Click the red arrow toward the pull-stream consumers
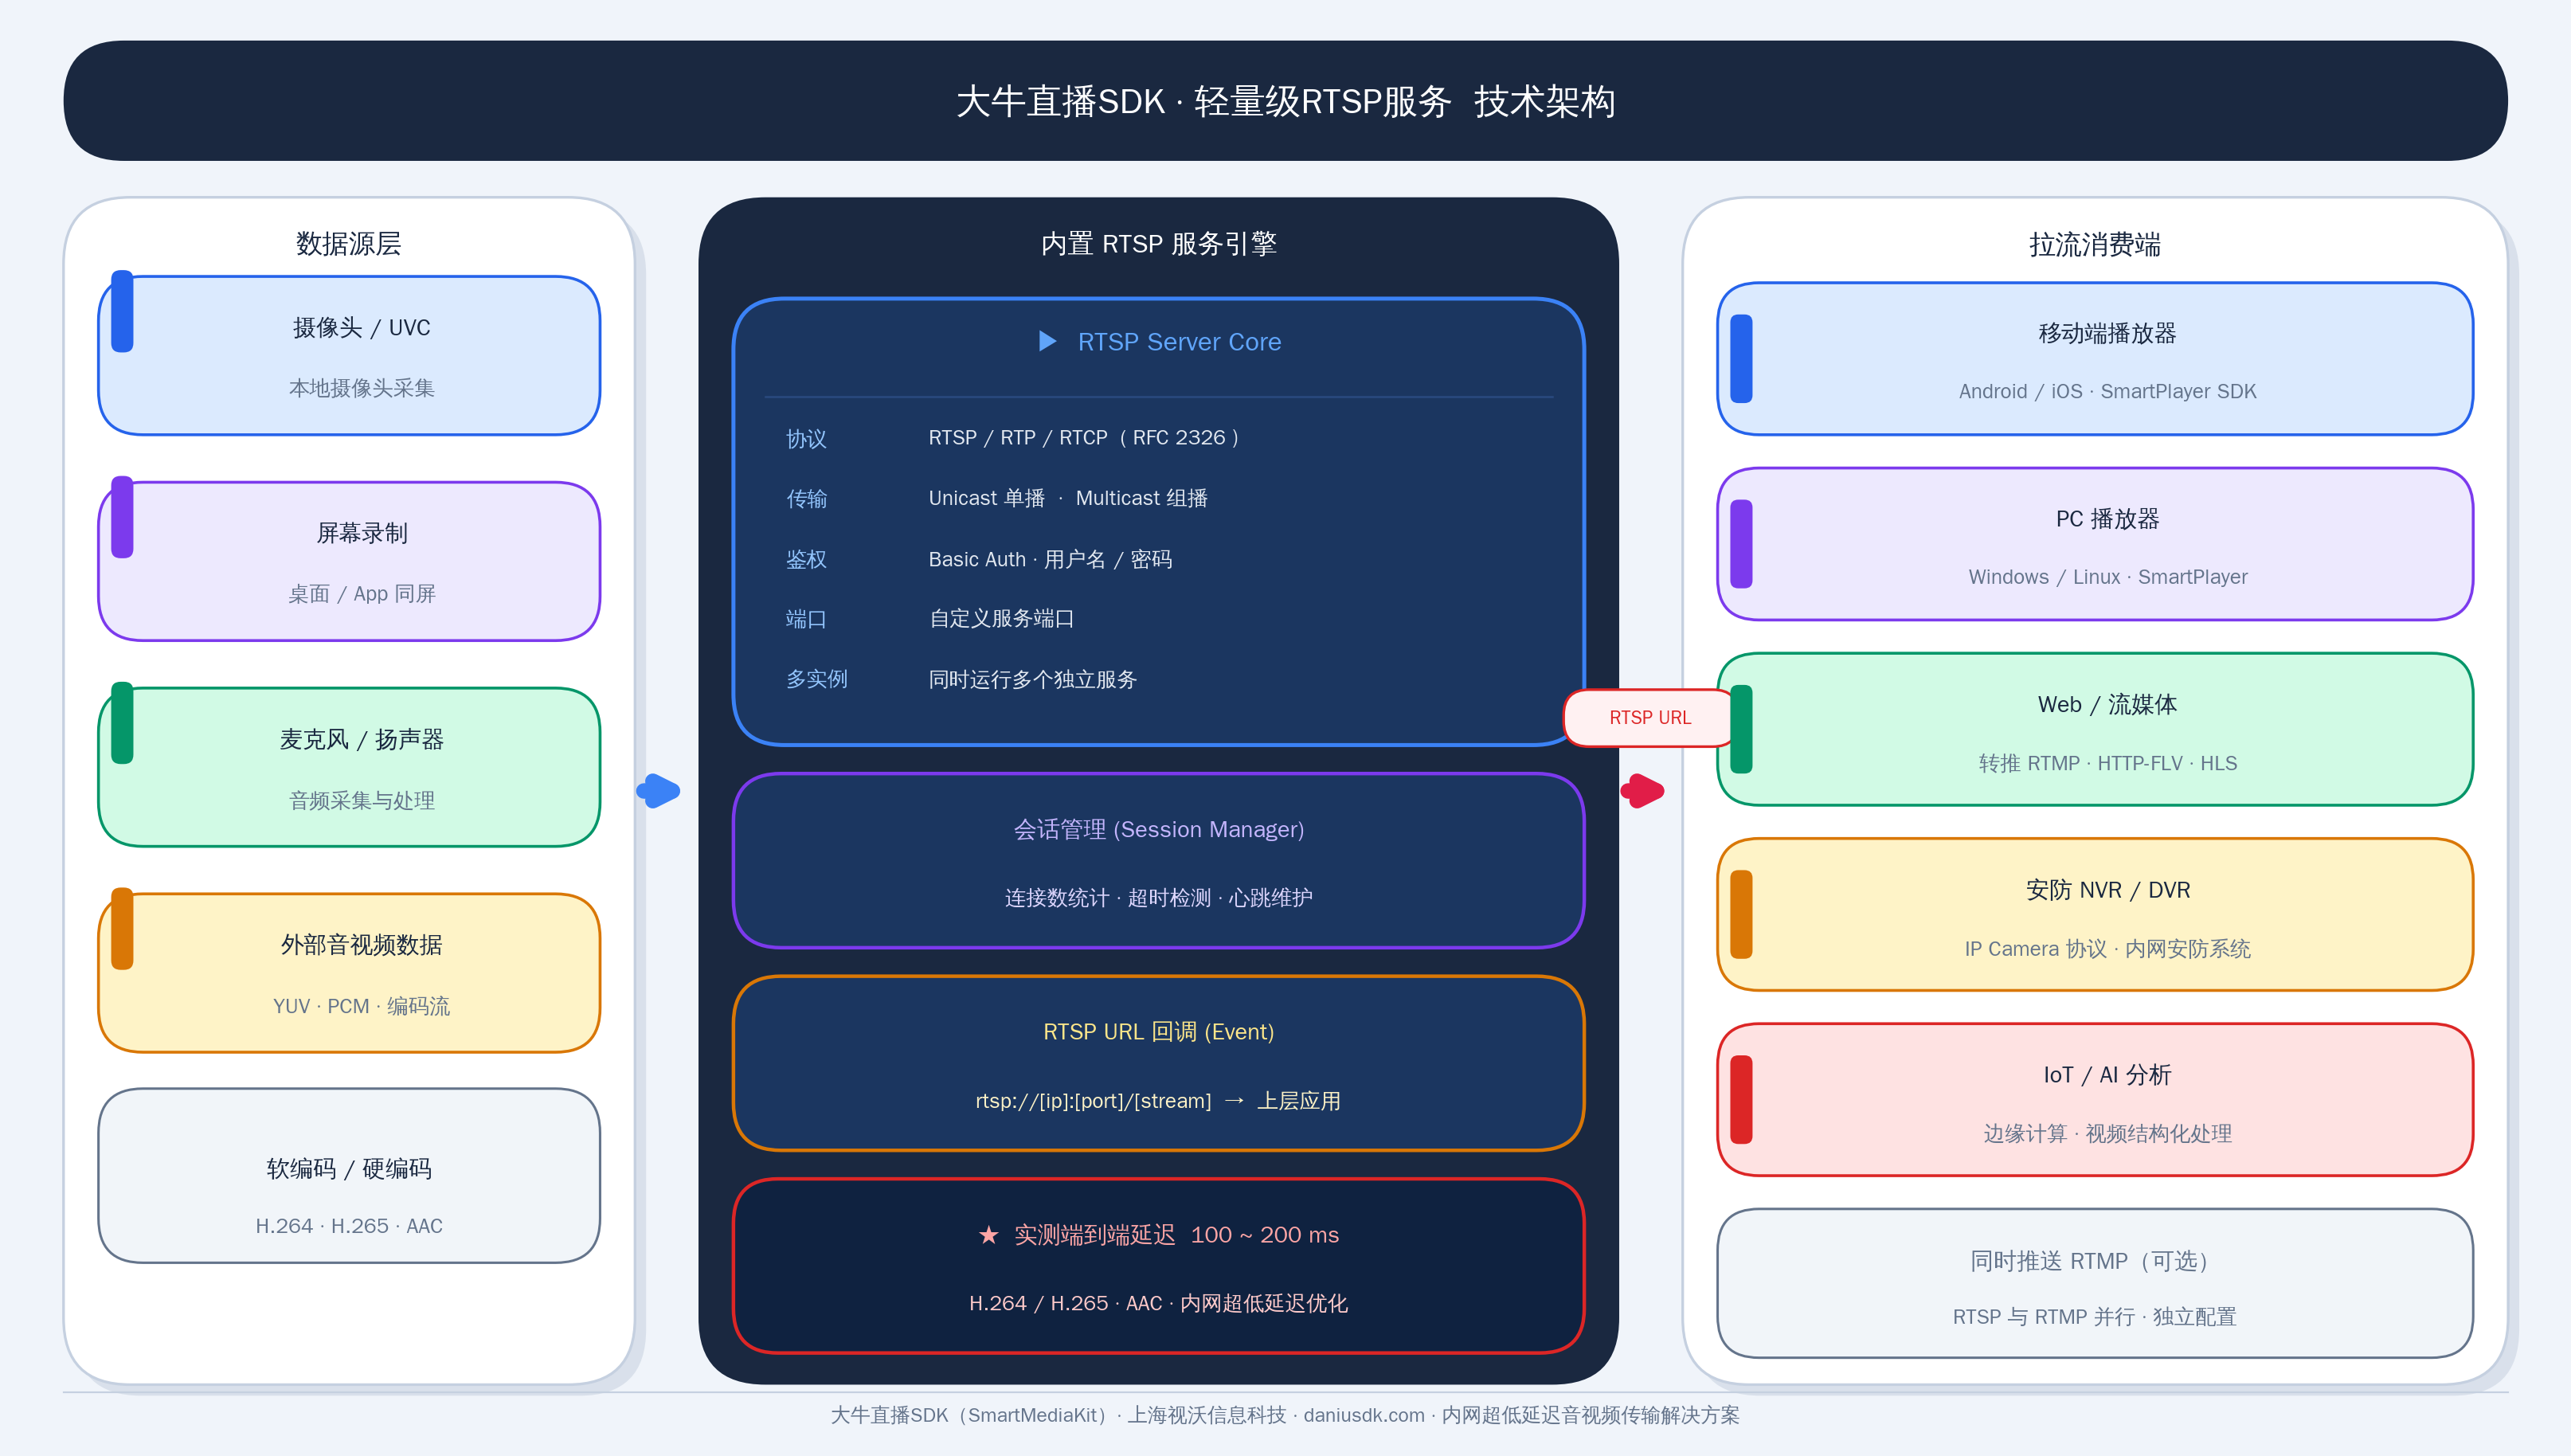 click(1642, 791)
